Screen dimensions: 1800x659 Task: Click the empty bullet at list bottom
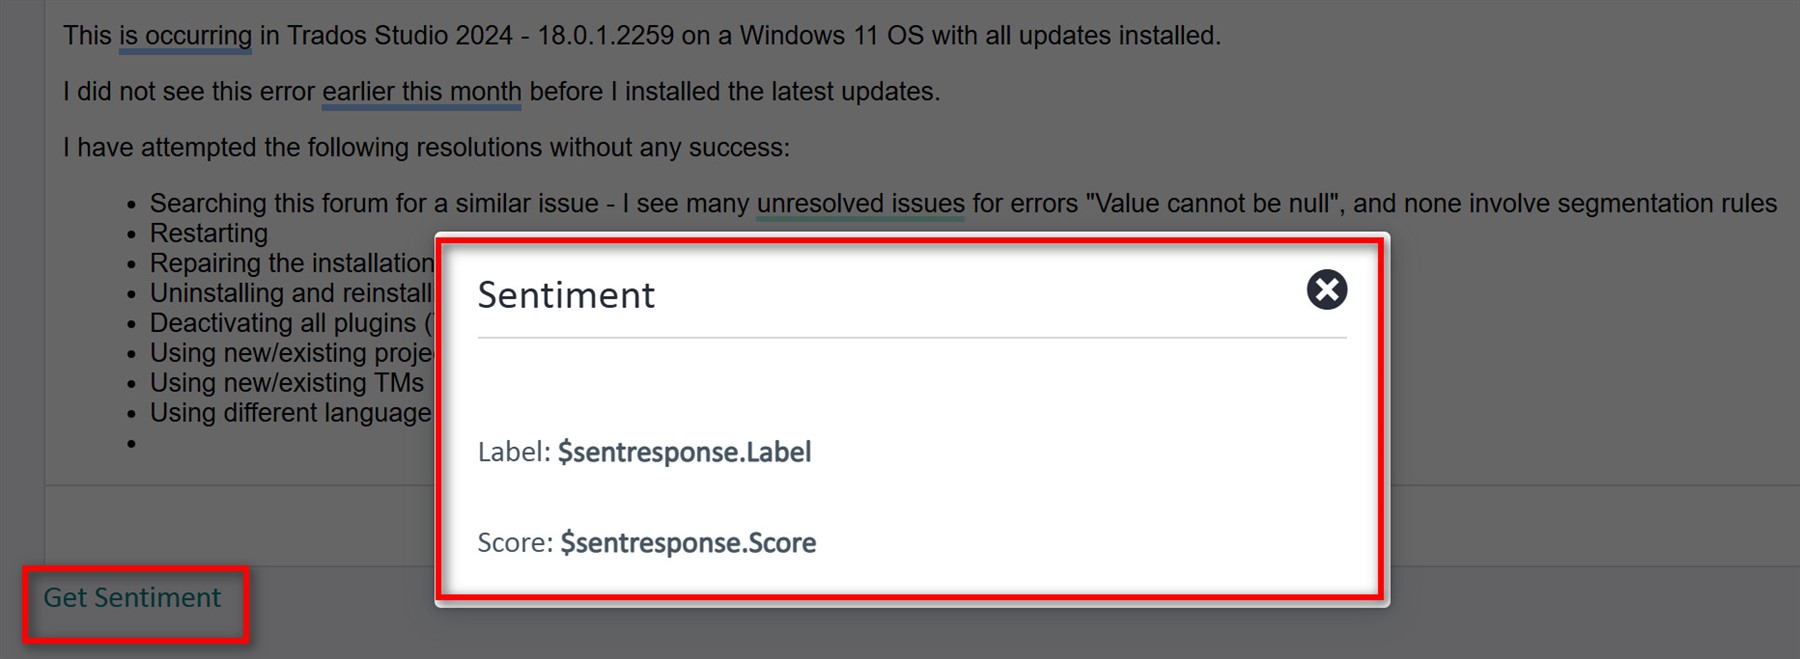[x=131, y=444]
